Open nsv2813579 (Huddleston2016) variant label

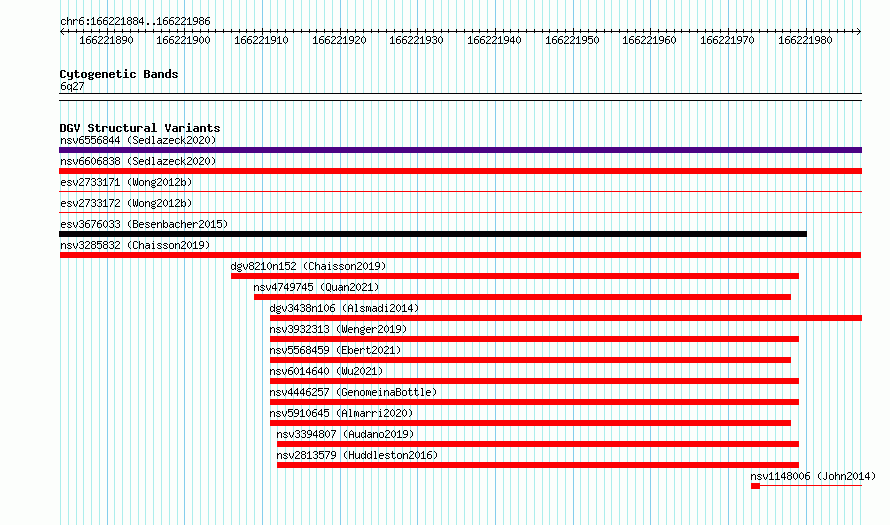[357, 455]
